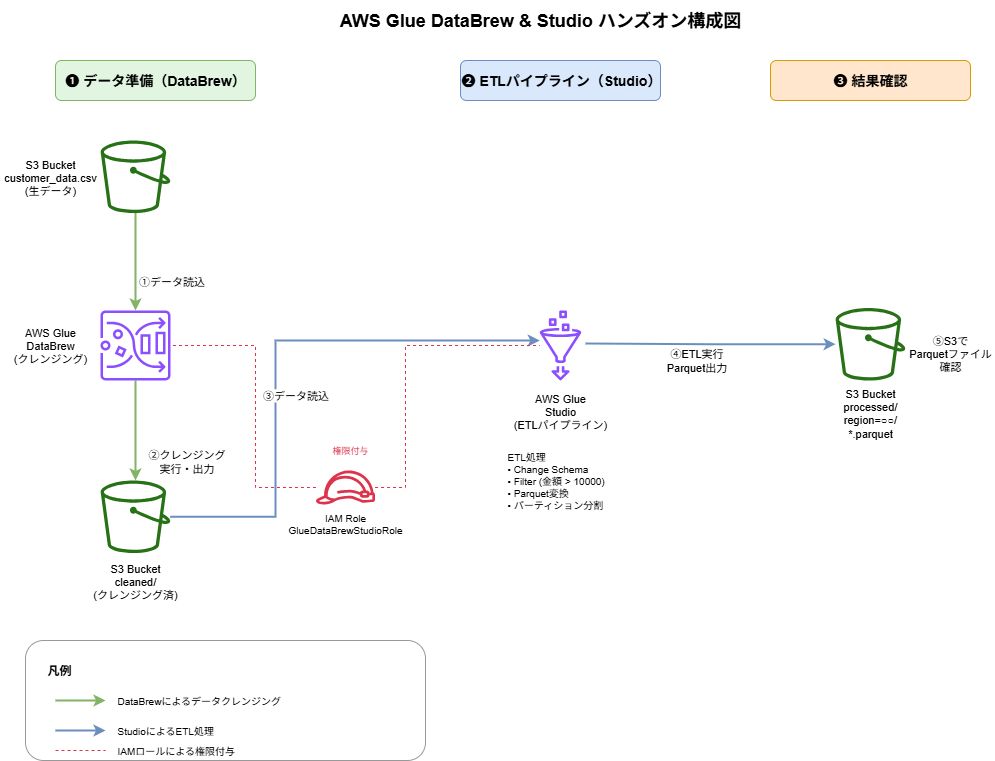
Task: Click the ③データ読込 label
Action: [296, 396]
